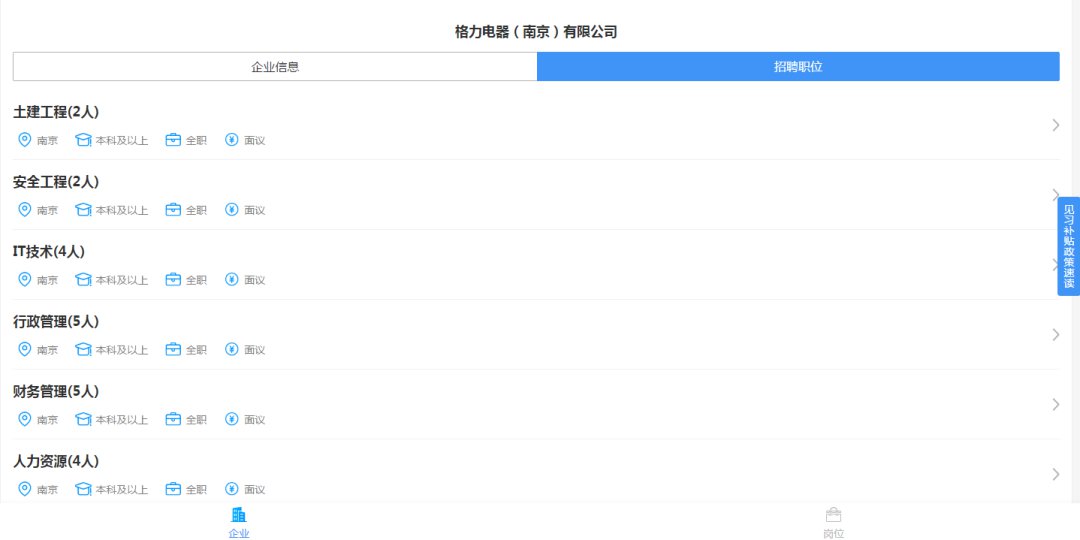The height and width of the screenshot is (540, 1080).
Task: Click the graduation cap icon in 行政管理 row
Action: (83, 349)
